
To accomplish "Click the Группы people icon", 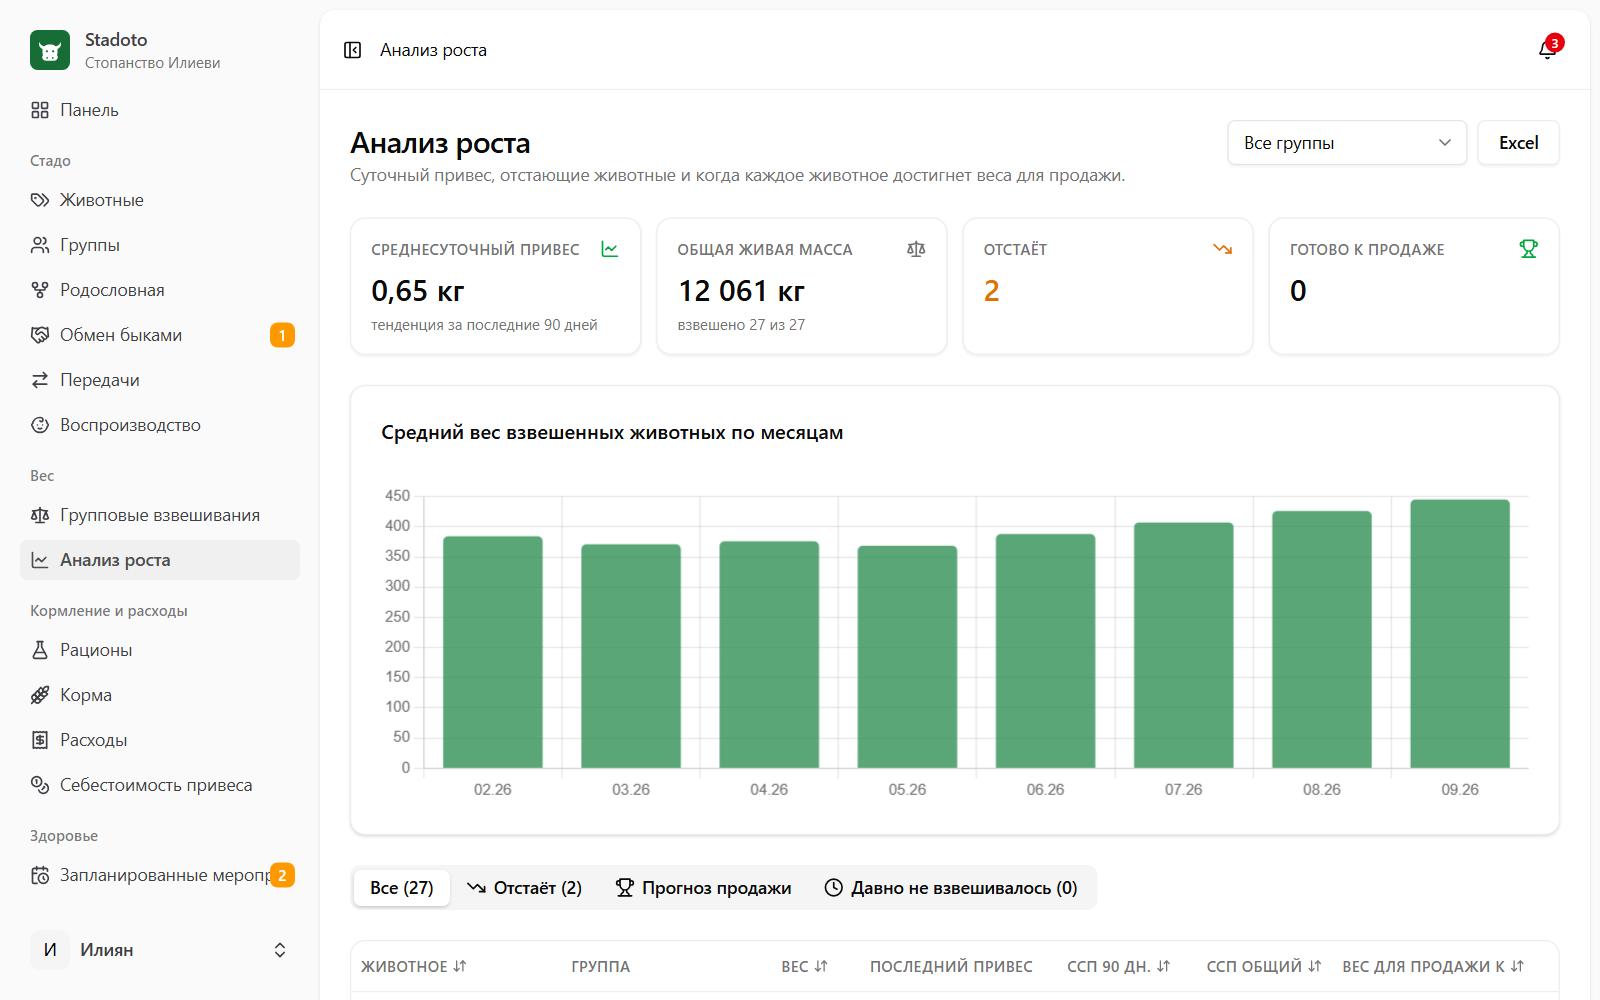I will pyautogui.click(x=40, y=245).
